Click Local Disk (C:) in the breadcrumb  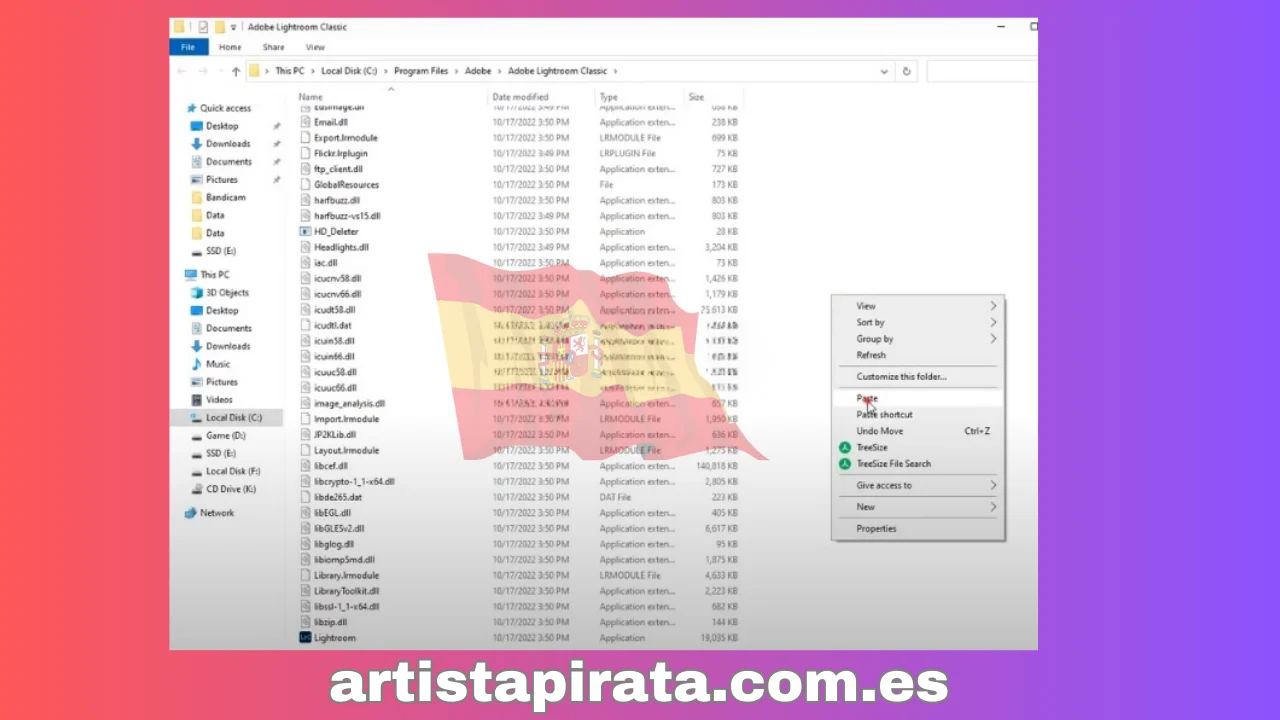349,71
